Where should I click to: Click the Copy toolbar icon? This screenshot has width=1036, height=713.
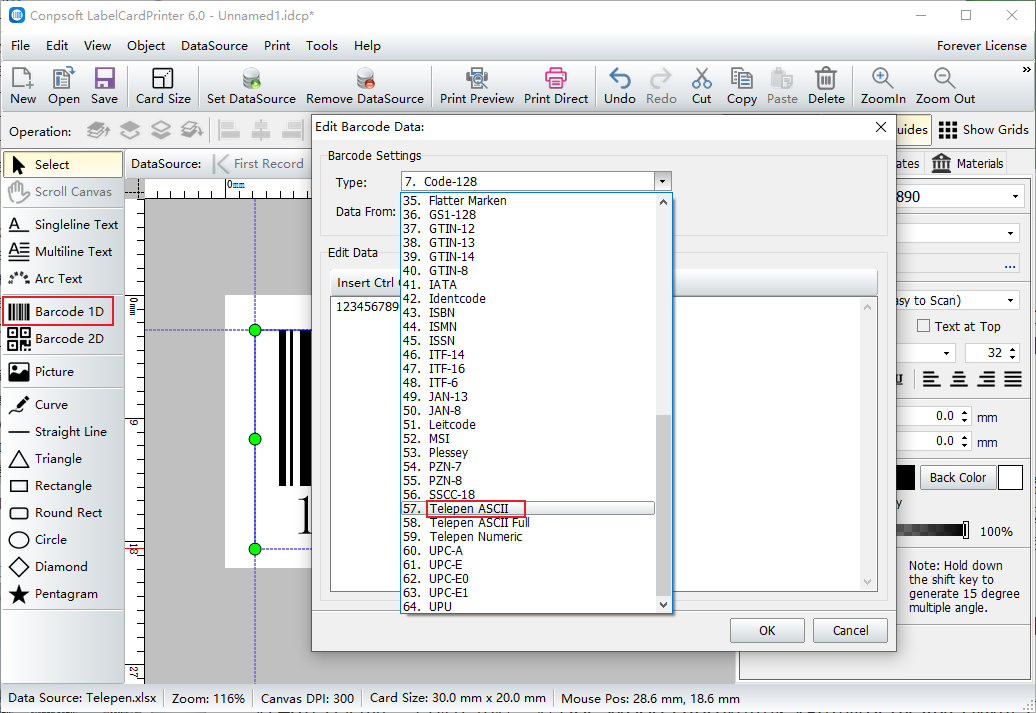pos(742,86)
